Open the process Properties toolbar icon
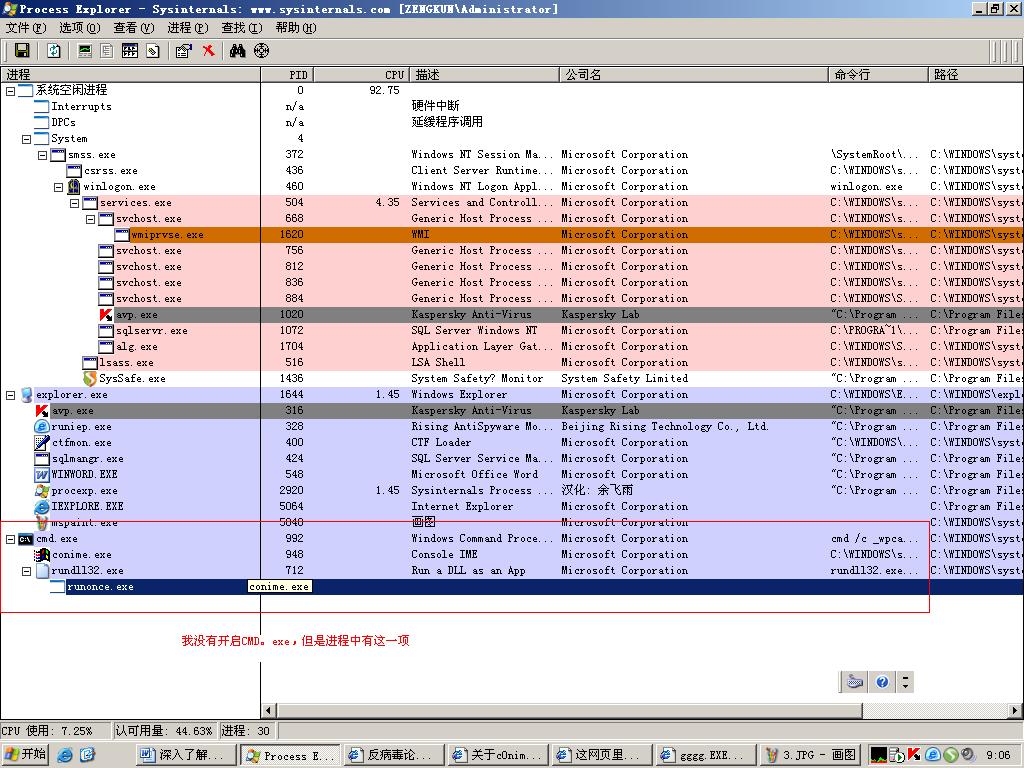Viewport: 1024px width, 768px height. pyautogui.click(x=183, y=51)
